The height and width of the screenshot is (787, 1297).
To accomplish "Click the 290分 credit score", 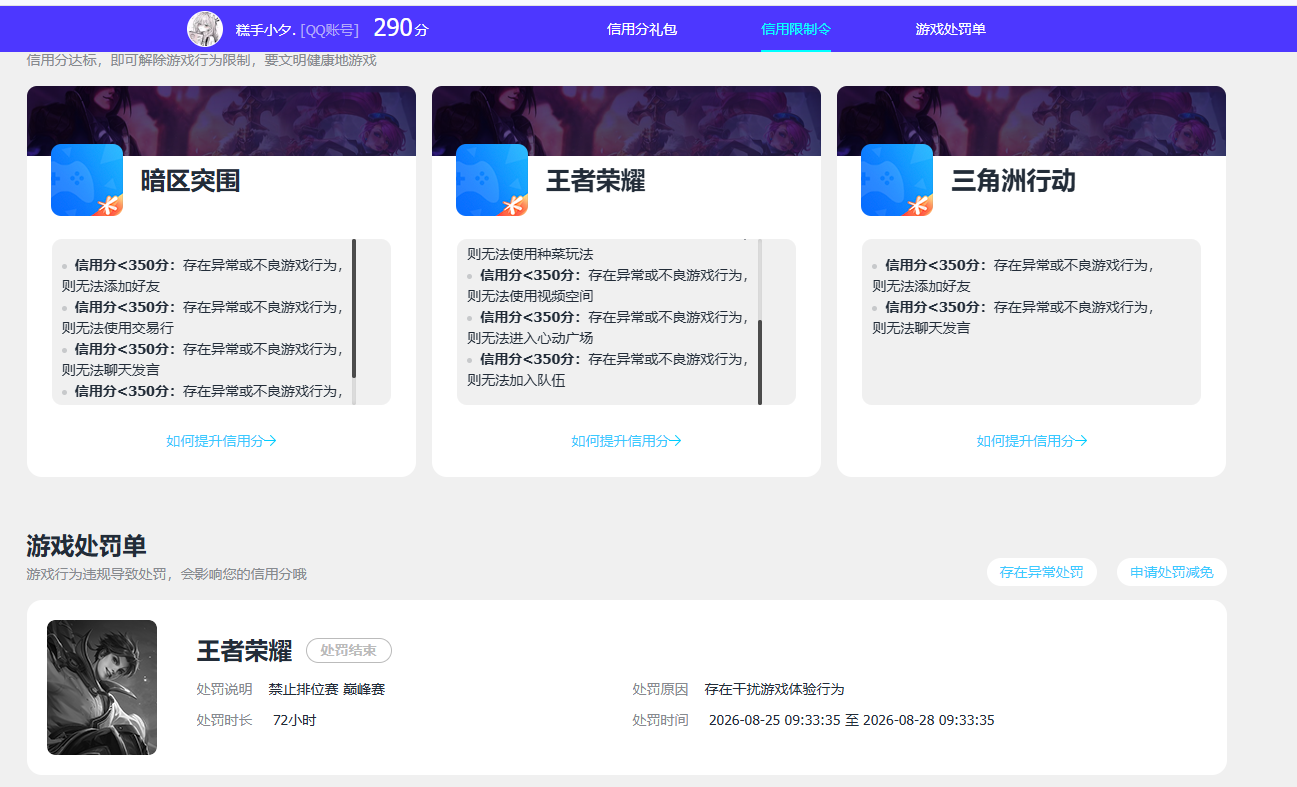I will click(x=401, y=29).
